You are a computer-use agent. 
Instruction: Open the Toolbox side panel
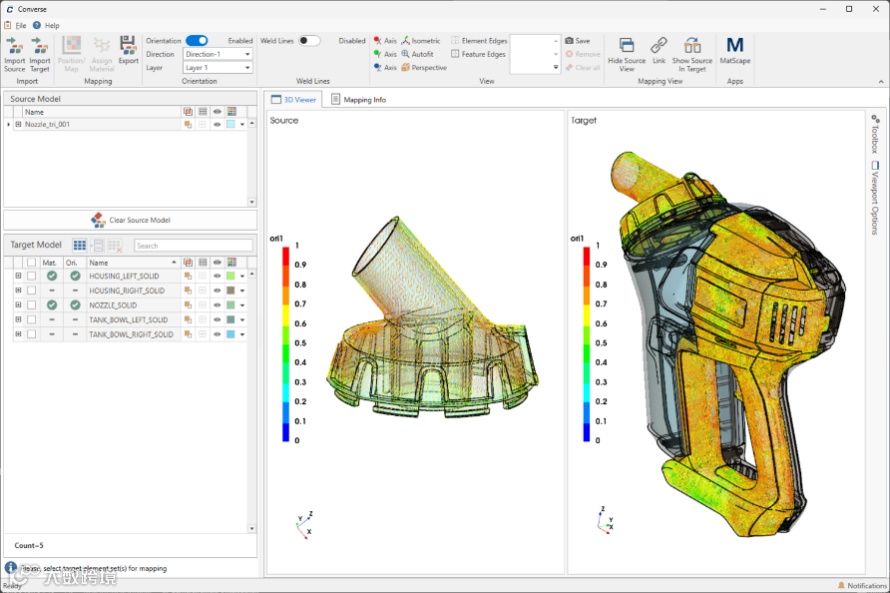(x=875, y=134)
